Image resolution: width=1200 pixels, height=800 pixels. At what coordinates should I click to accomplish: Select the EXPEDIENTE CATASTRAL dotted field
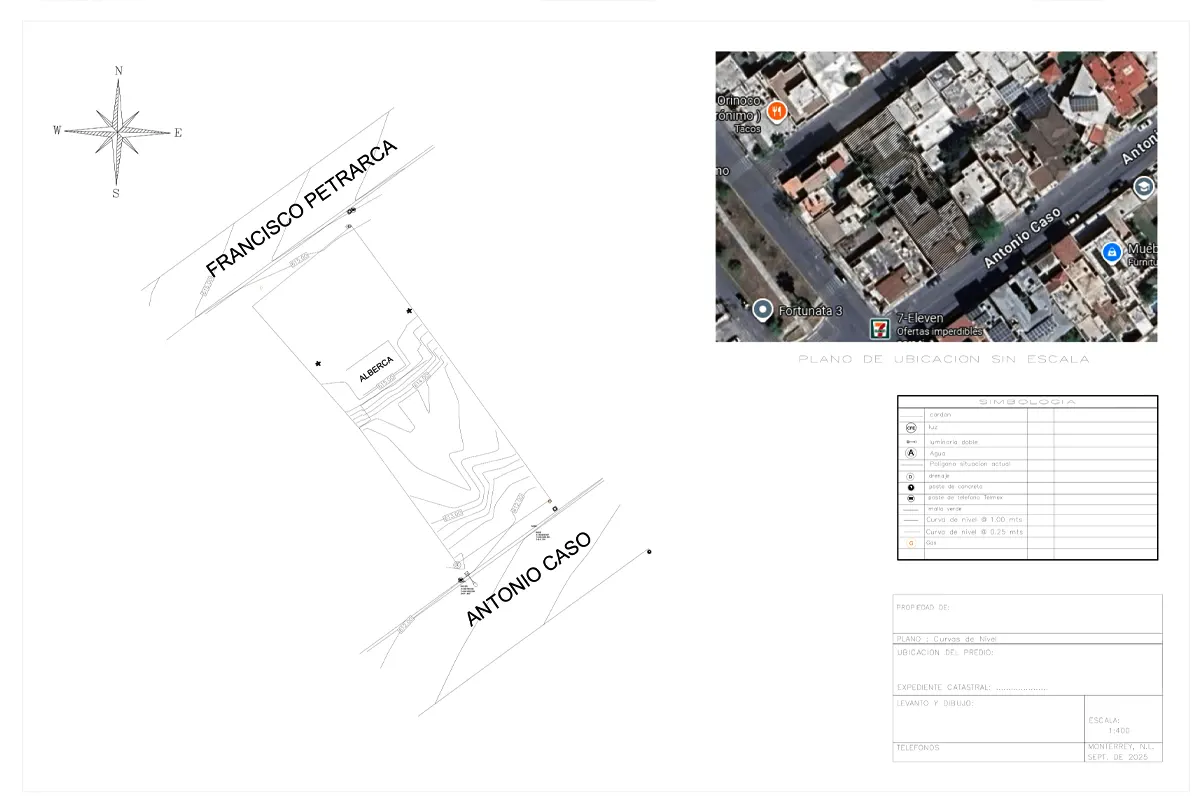click(x=1020, y=688)
